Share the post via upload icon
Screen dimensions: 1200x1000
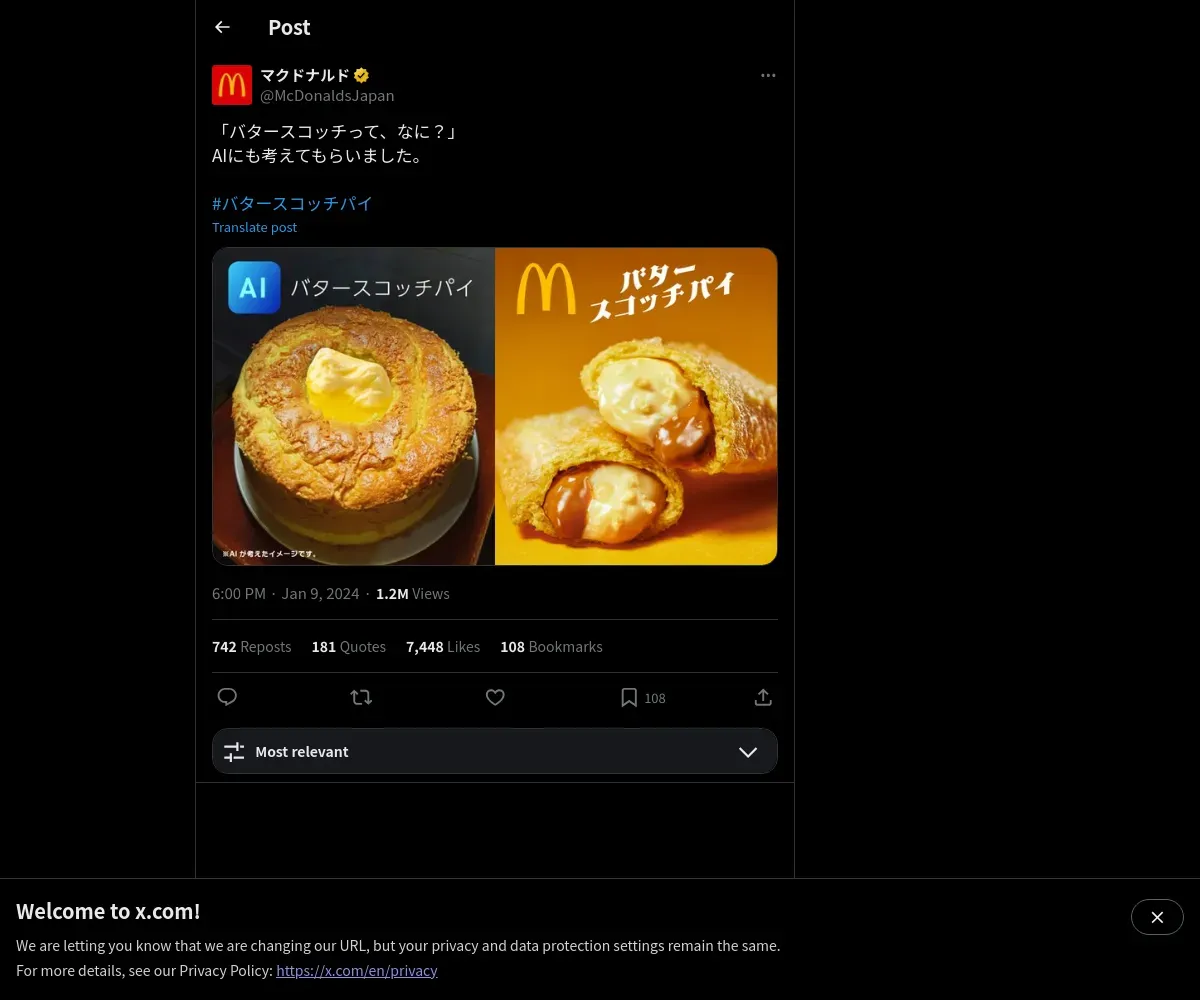(x=762, y=697)
